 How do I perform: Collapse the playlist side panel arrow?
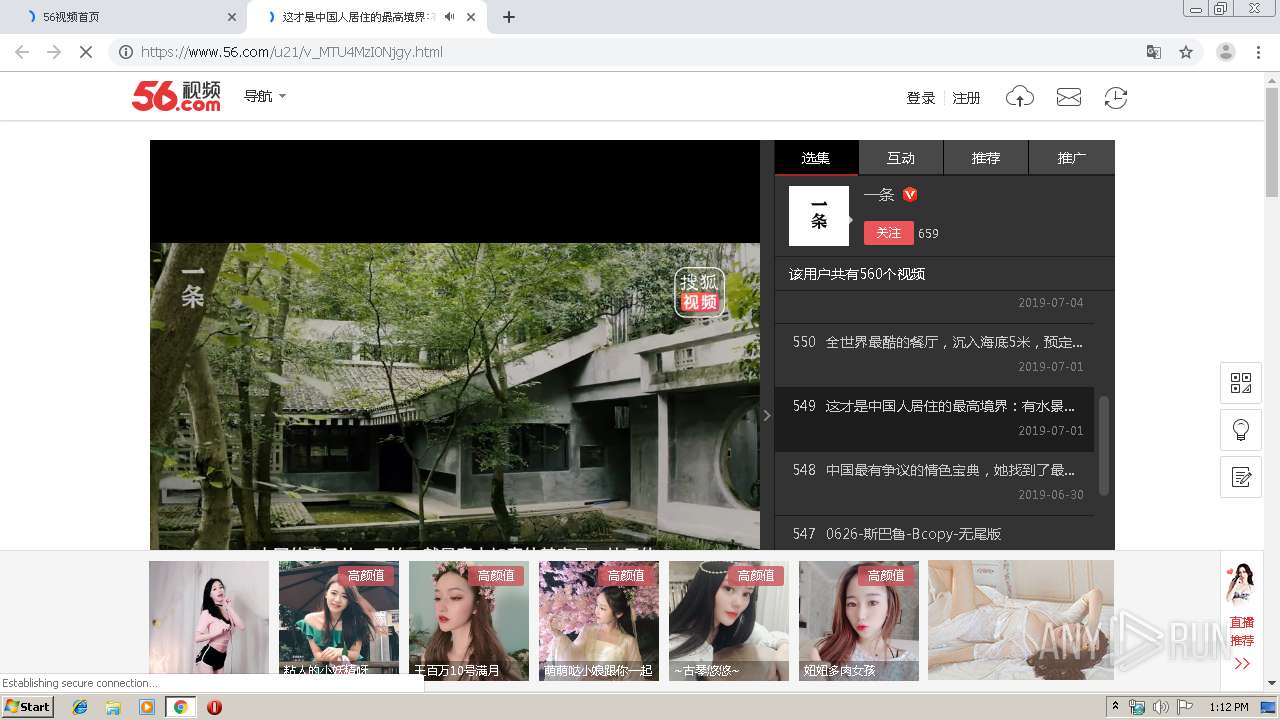pos(767,415)
